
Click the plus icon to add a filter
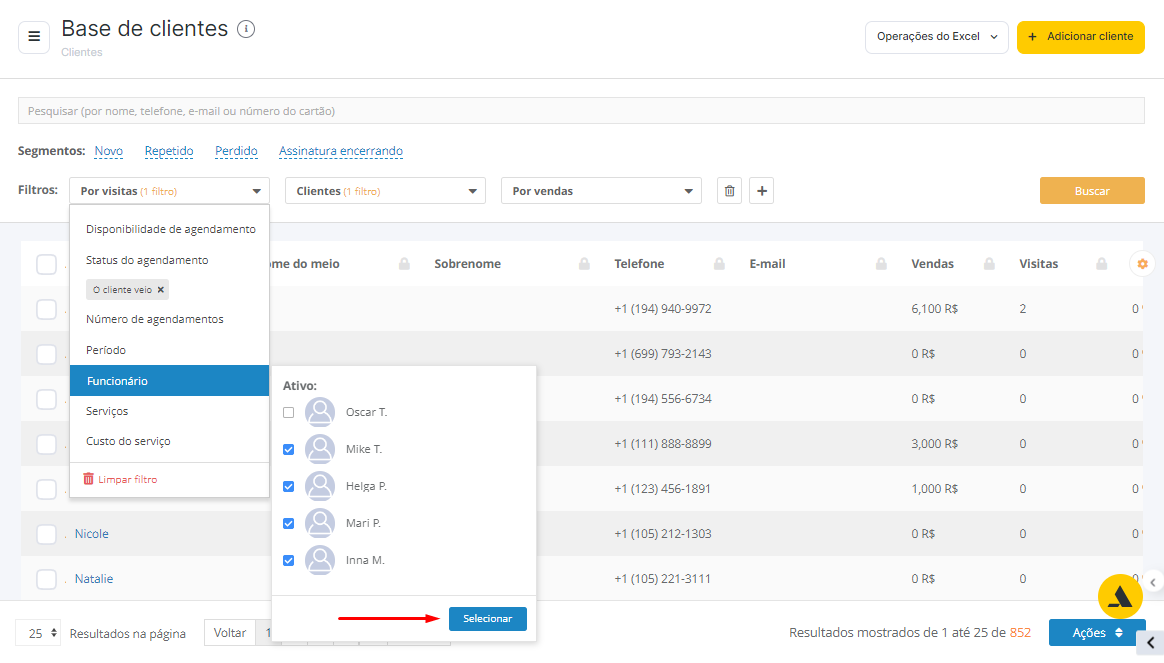pyautogui.click(x=762, y=191)
